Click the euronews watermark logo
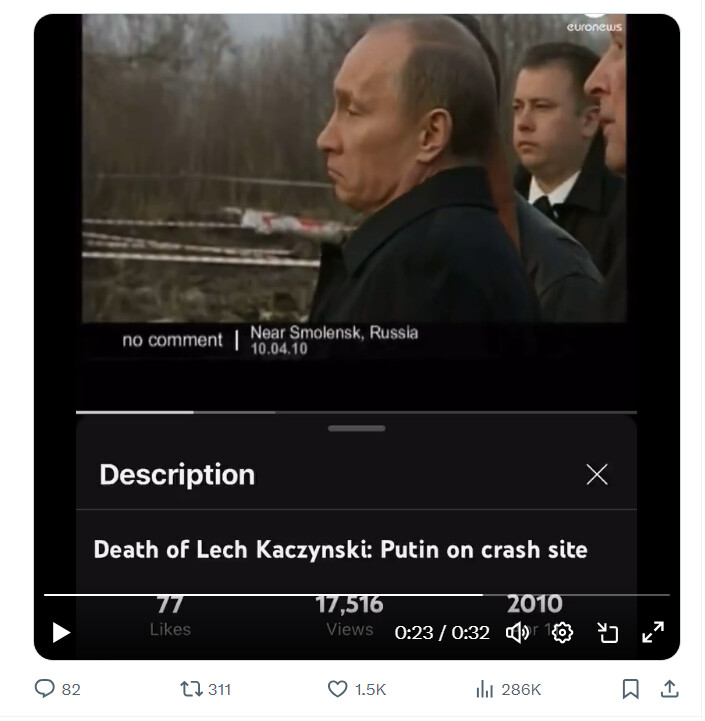705x721 pixels. (596, 27)
